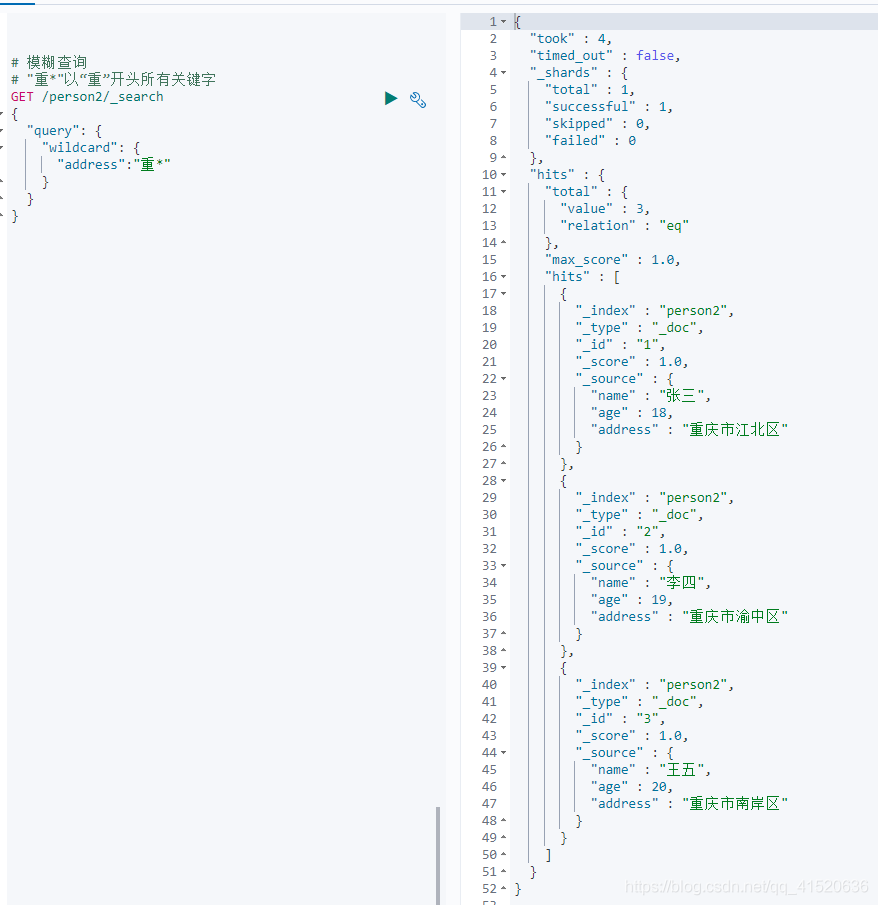Viewport: 878px width, 905px height.
Task: Click the # 模糊查询 comment line
Action: click(x=49, y=62)
